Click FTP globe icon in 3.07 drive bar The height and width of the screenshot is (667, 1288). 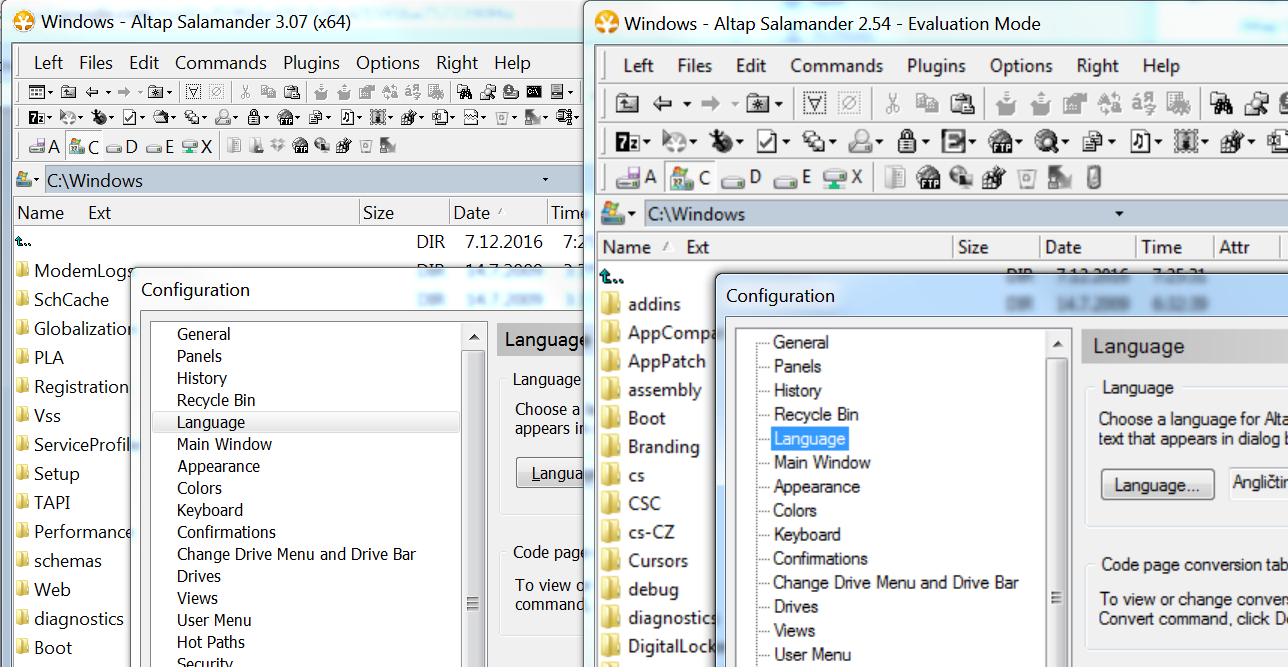(300, 146)
